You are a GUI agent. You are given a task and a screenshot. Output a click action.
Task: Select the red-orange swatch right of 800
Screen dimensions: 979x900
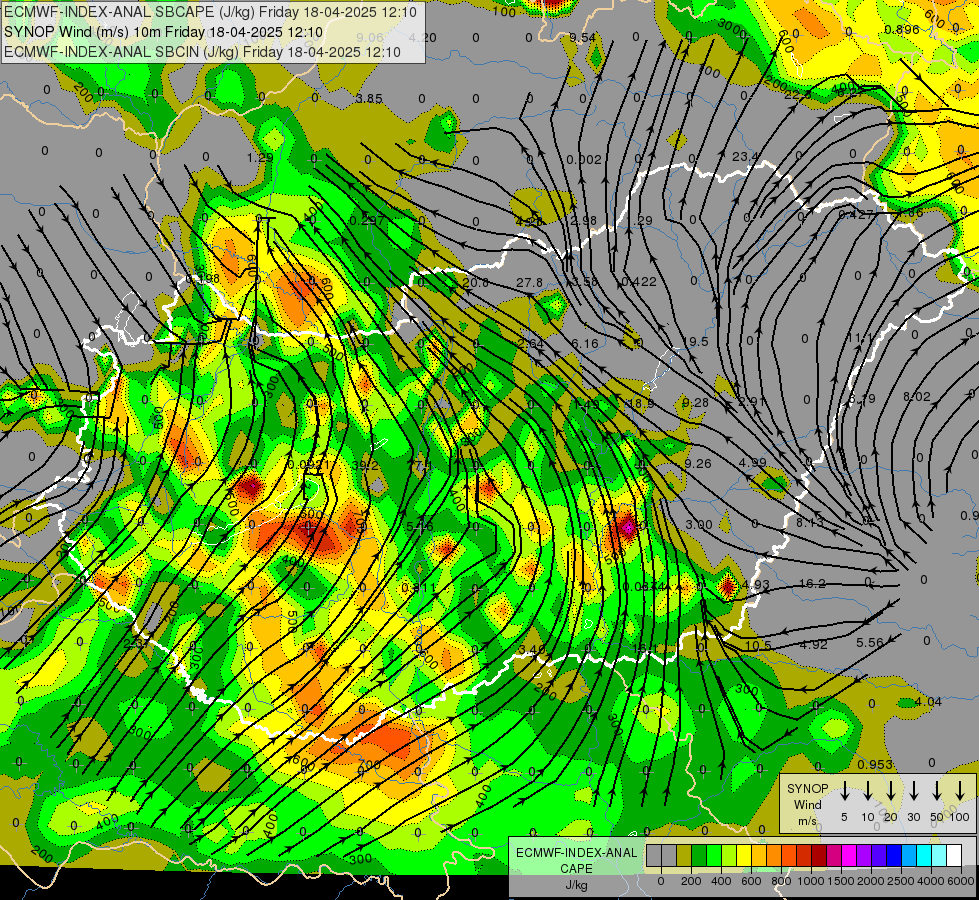[789, 855]
